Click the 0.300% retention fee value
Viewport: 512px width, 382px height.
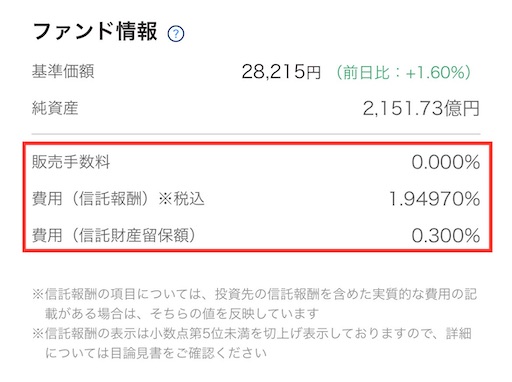point(446,235)
